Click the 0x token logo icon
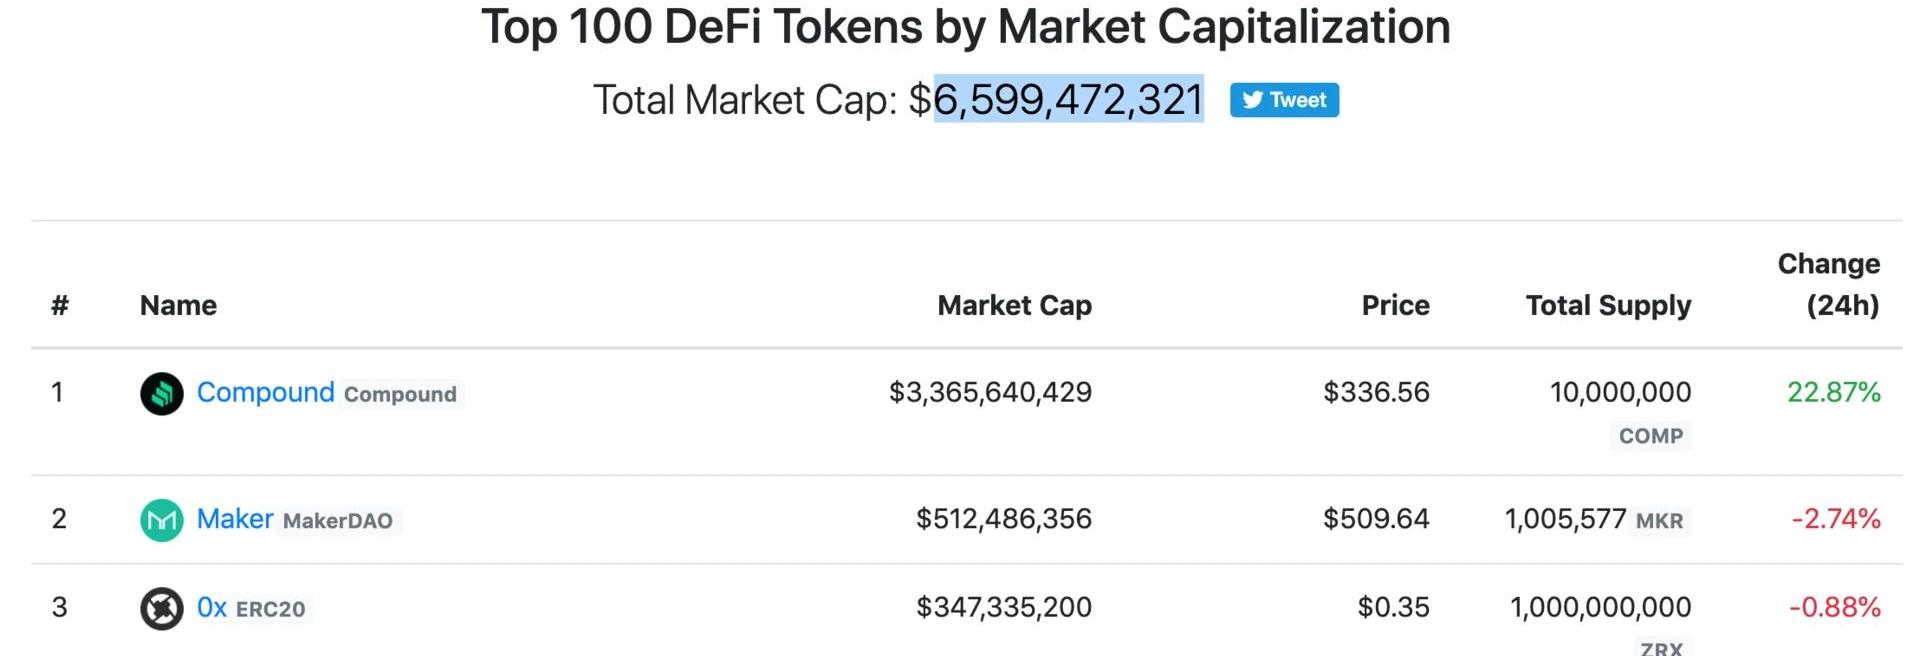 coord(161,608)
